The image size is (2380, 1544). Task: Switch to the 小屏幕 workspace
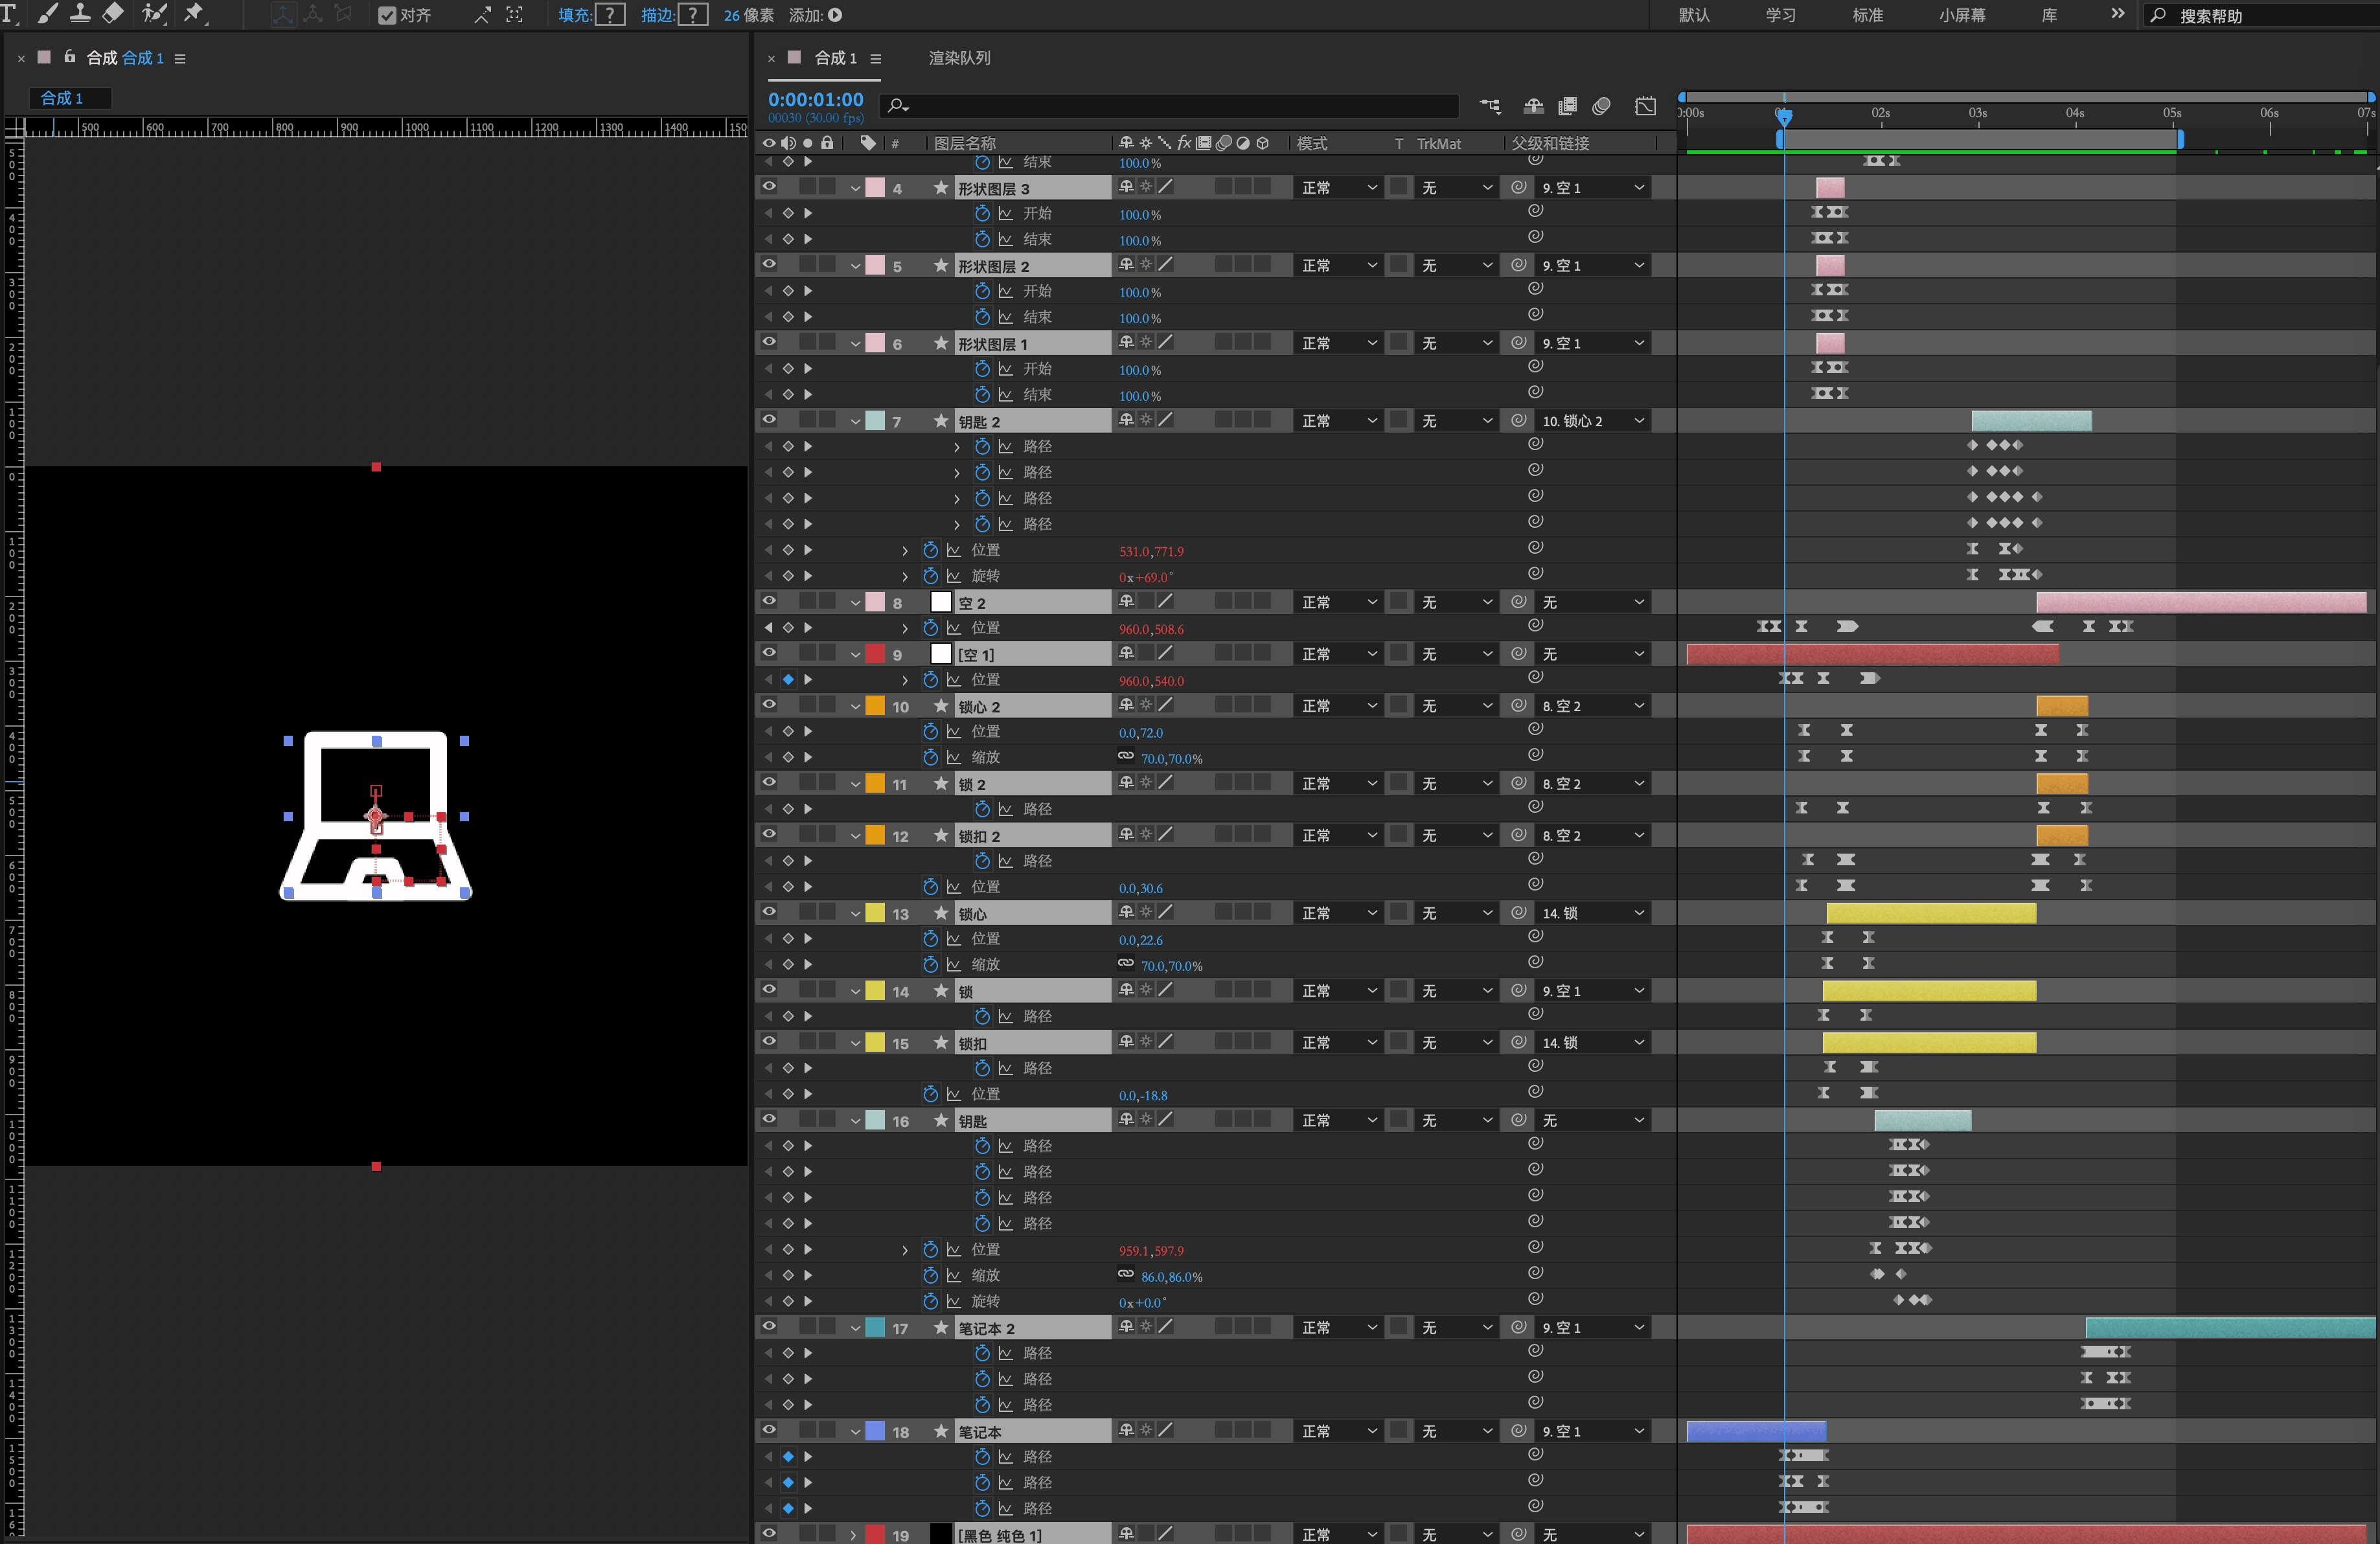click(x=1962, y=15)
